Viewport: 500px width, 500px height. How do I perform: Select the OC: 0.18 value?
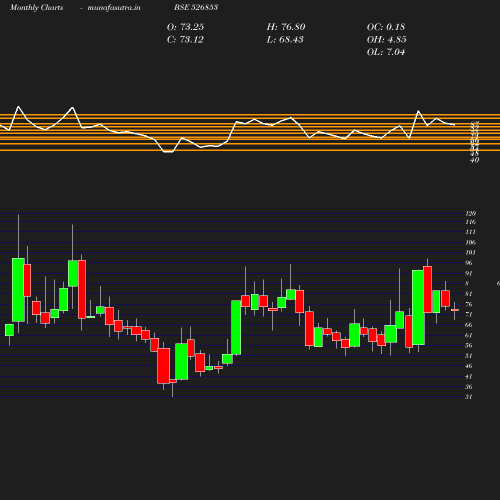(386, 27)
